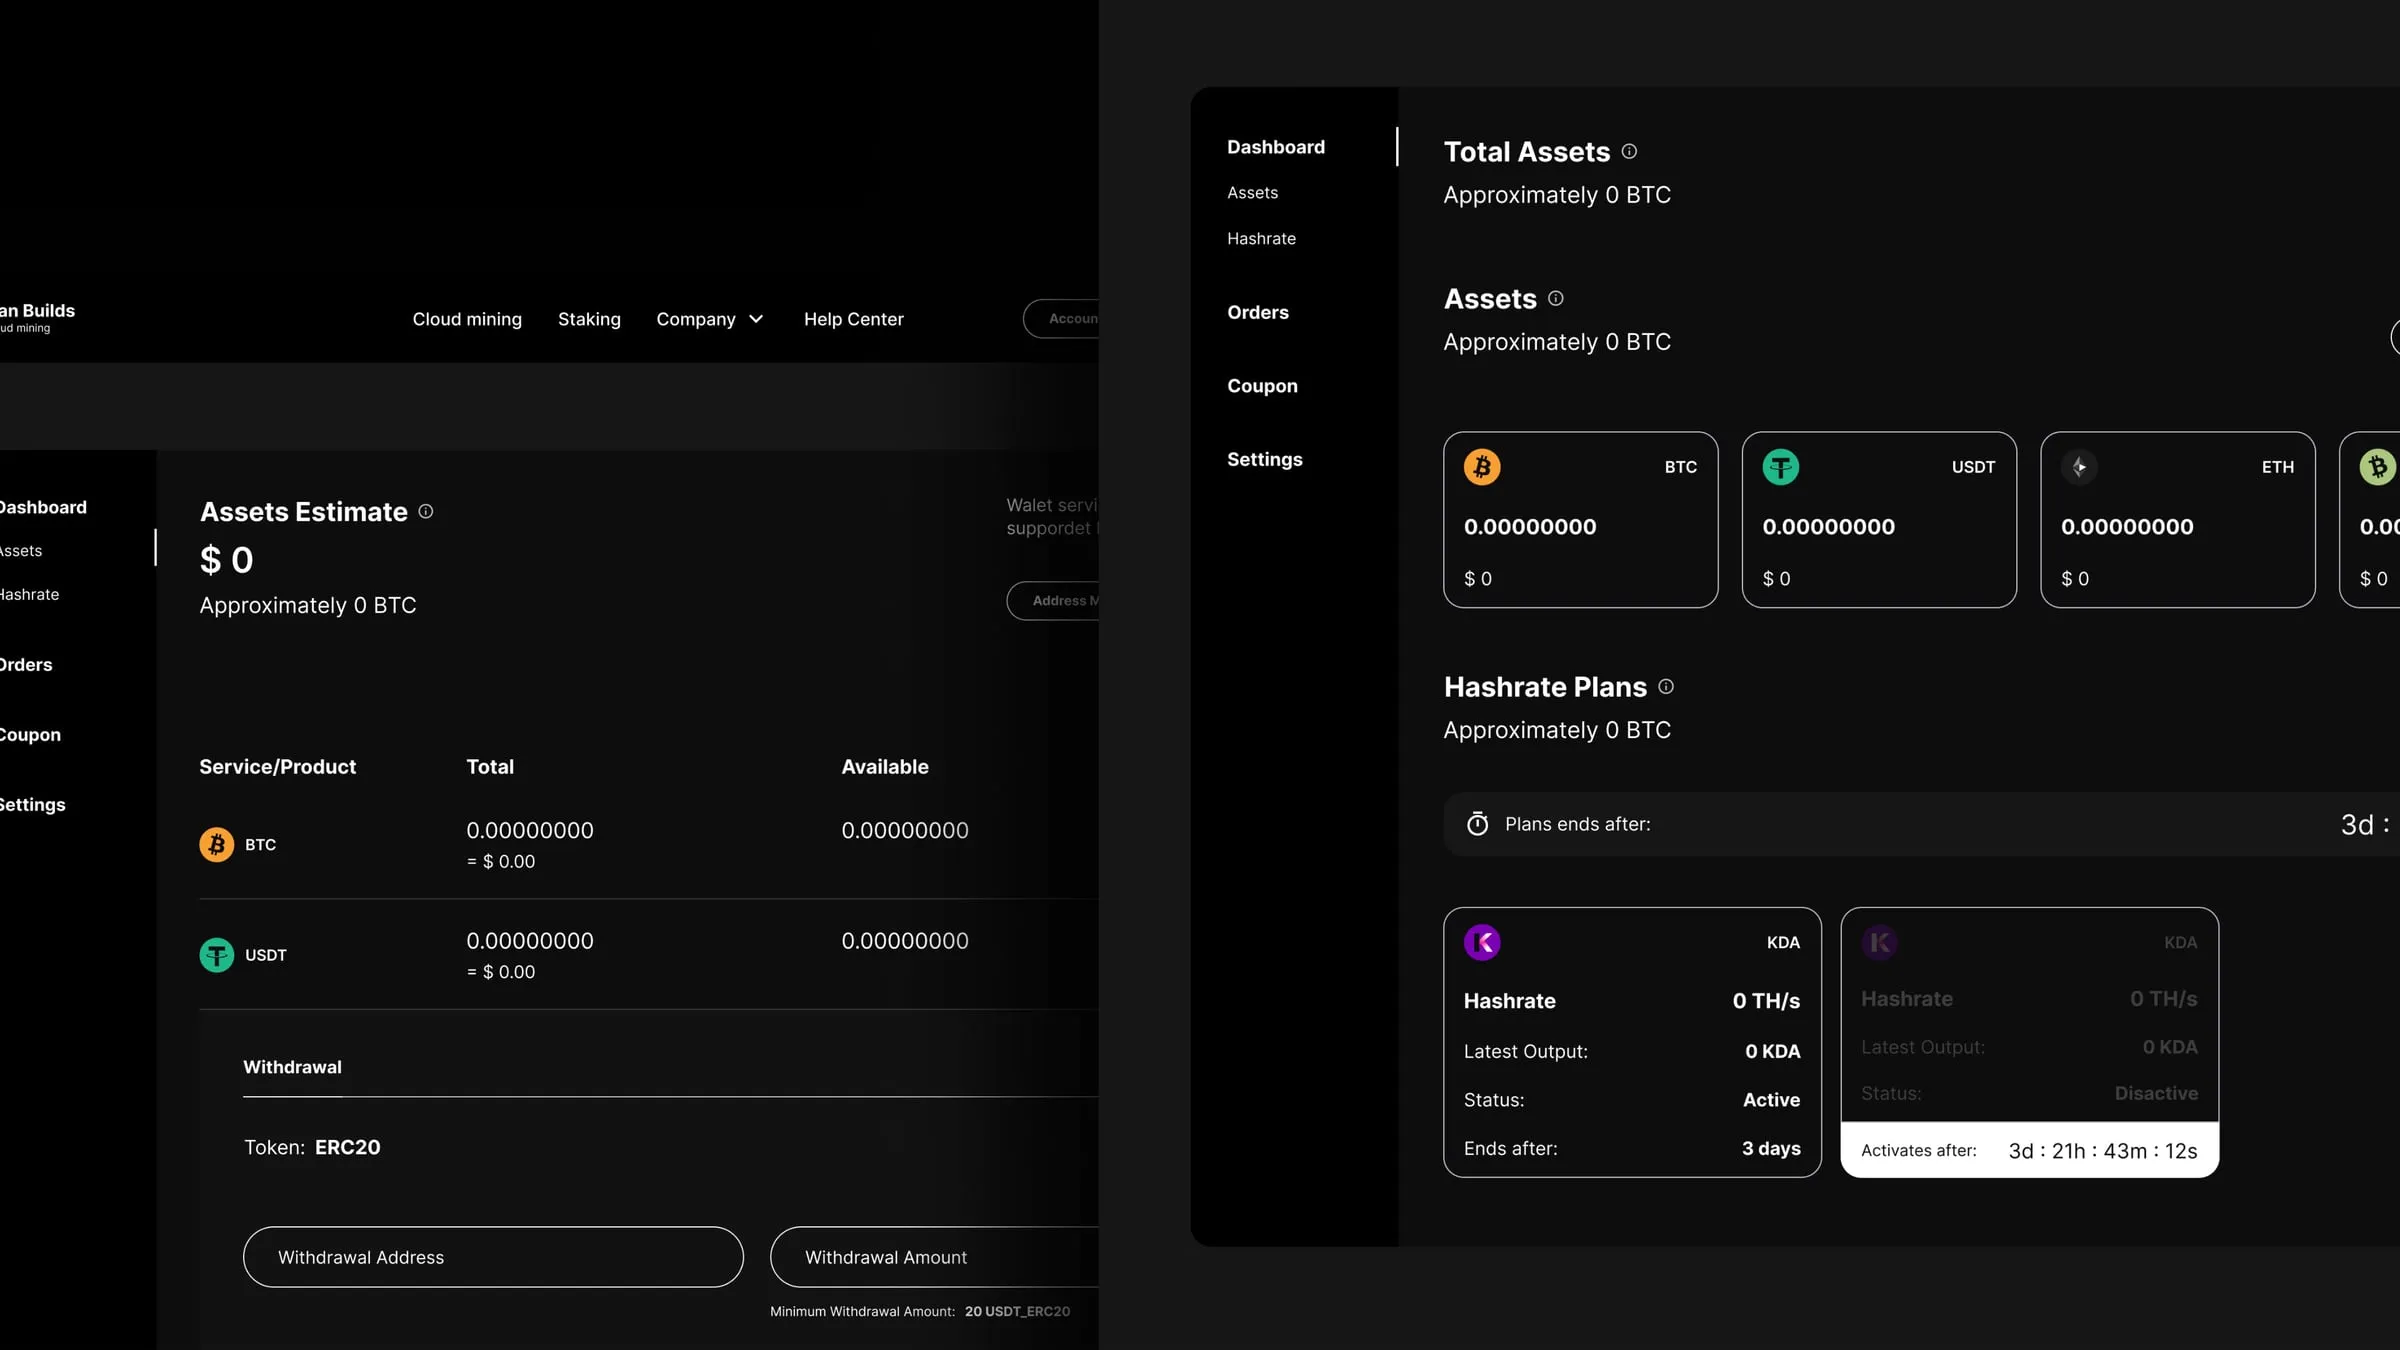Click the info icon beside Assets Estimate
Viewport: 2400px width, 1350px height.
coord(426,511)
